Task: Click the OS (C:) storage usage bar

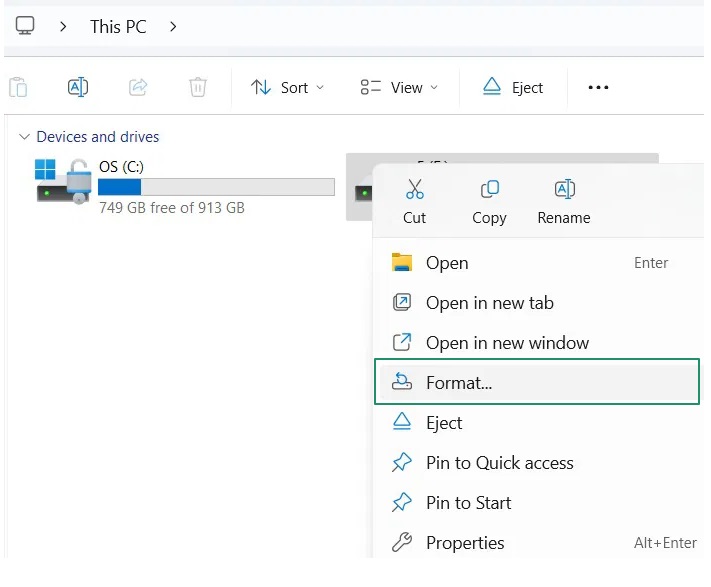Action: (x=216, y=187)
